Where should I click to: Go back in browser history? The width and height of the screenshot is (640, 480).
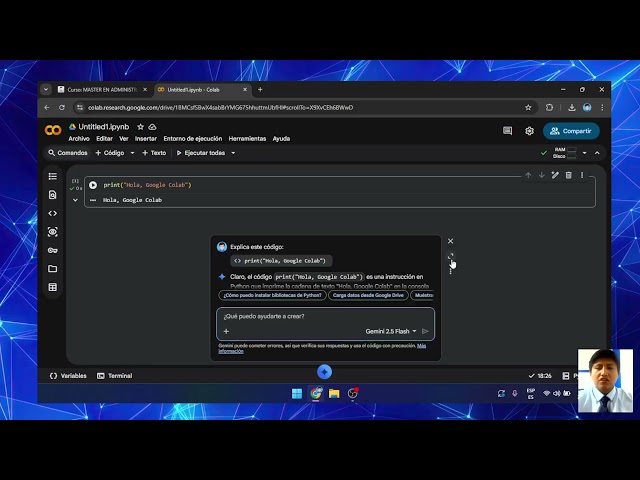tap(47, 107)
